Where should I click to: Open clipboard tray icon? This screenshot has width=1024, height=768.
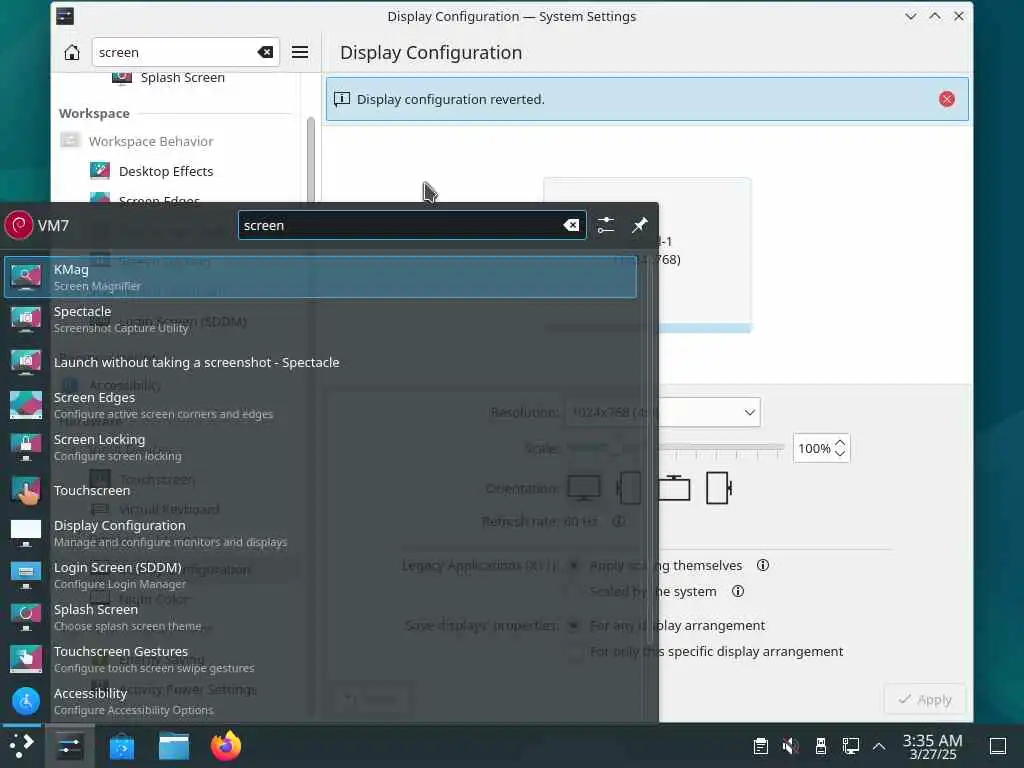760,746
